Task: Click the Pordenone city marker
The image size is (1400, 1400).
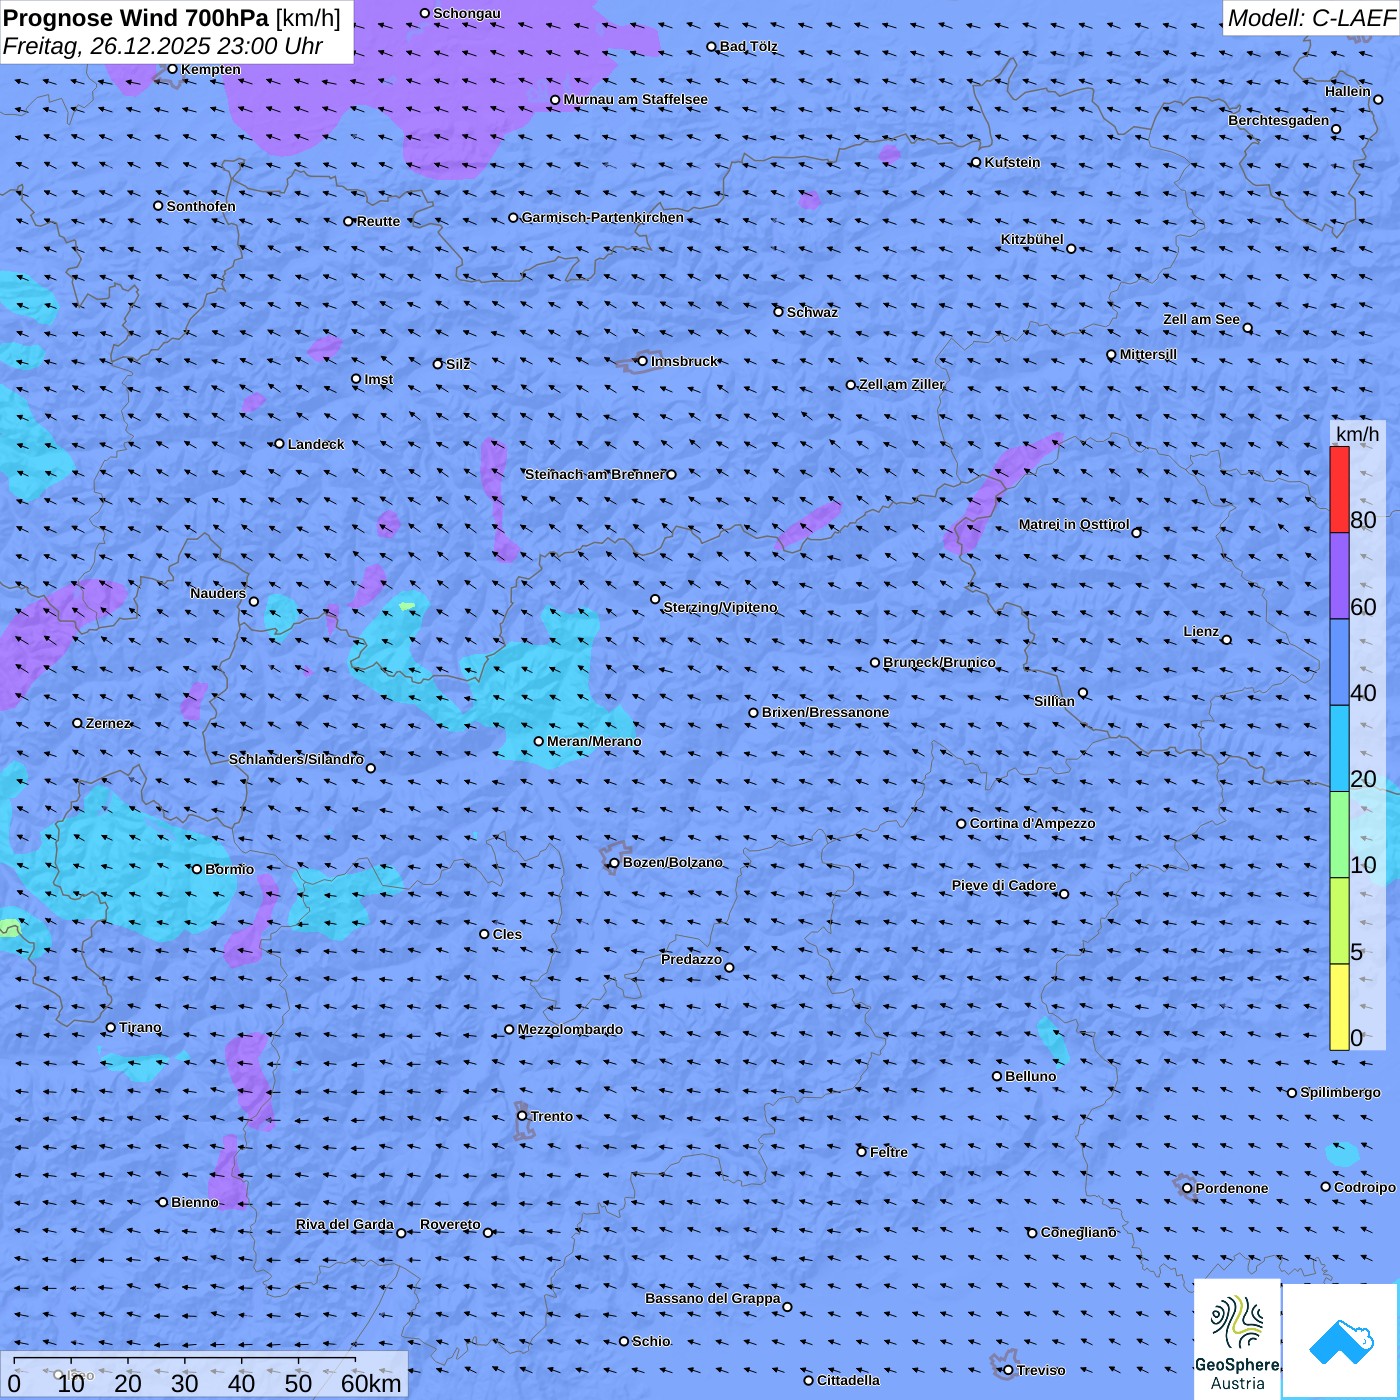Action: [x=1187, y=1188]
